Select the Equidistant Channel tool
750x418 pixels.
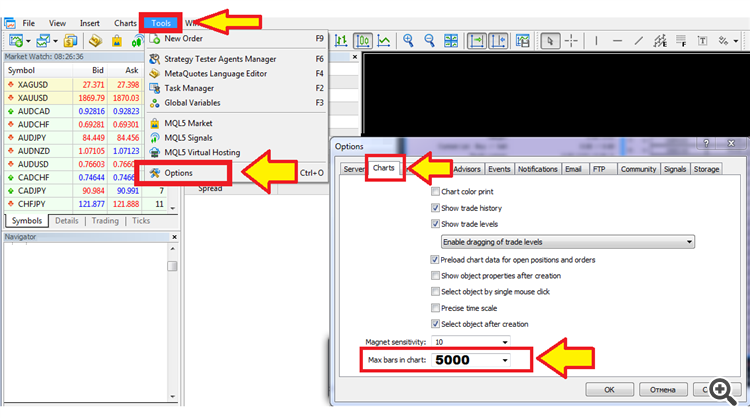[661, 41]
